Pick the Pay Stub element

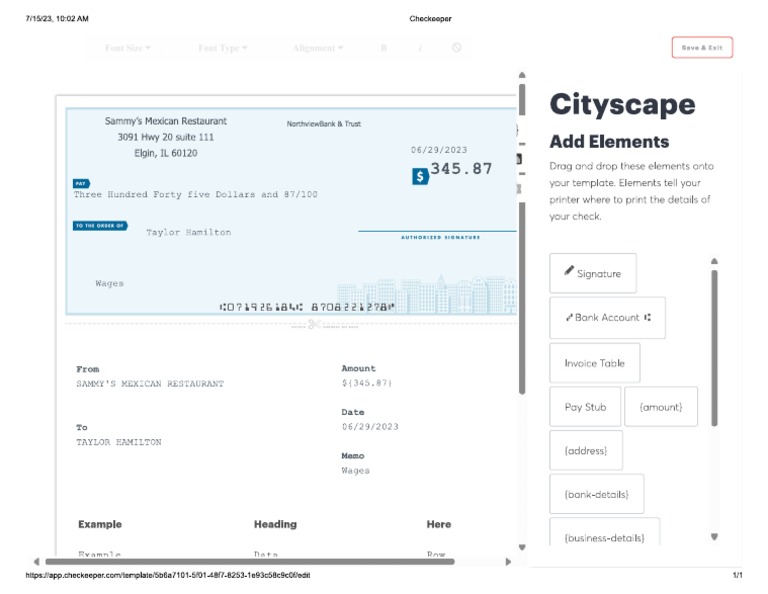(x=585, y=407)
